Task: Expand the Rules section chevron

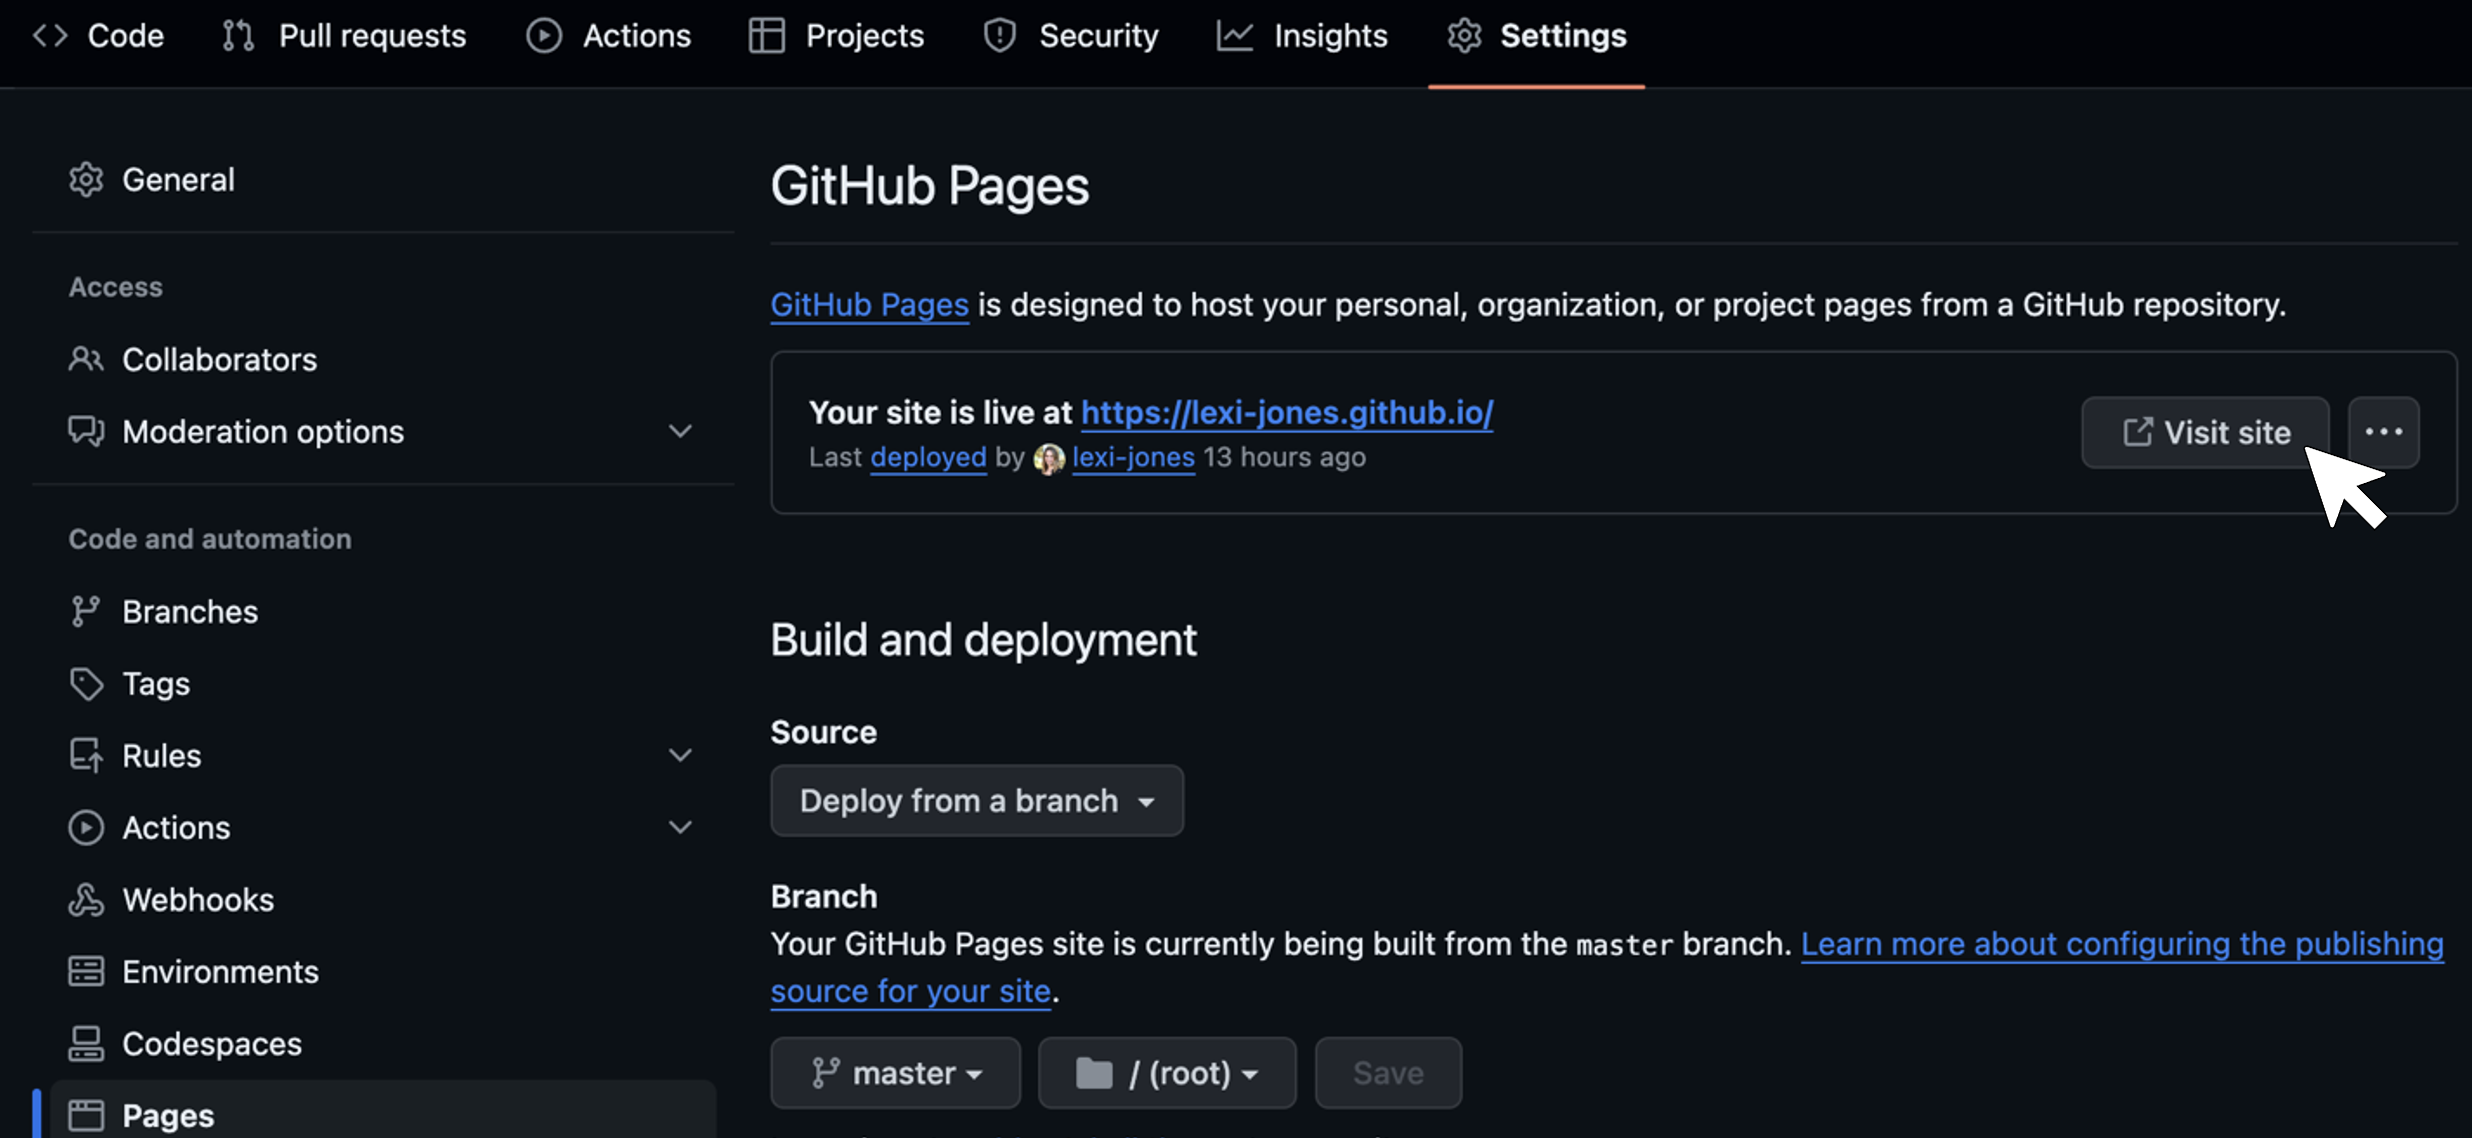Action: (680, 756)
